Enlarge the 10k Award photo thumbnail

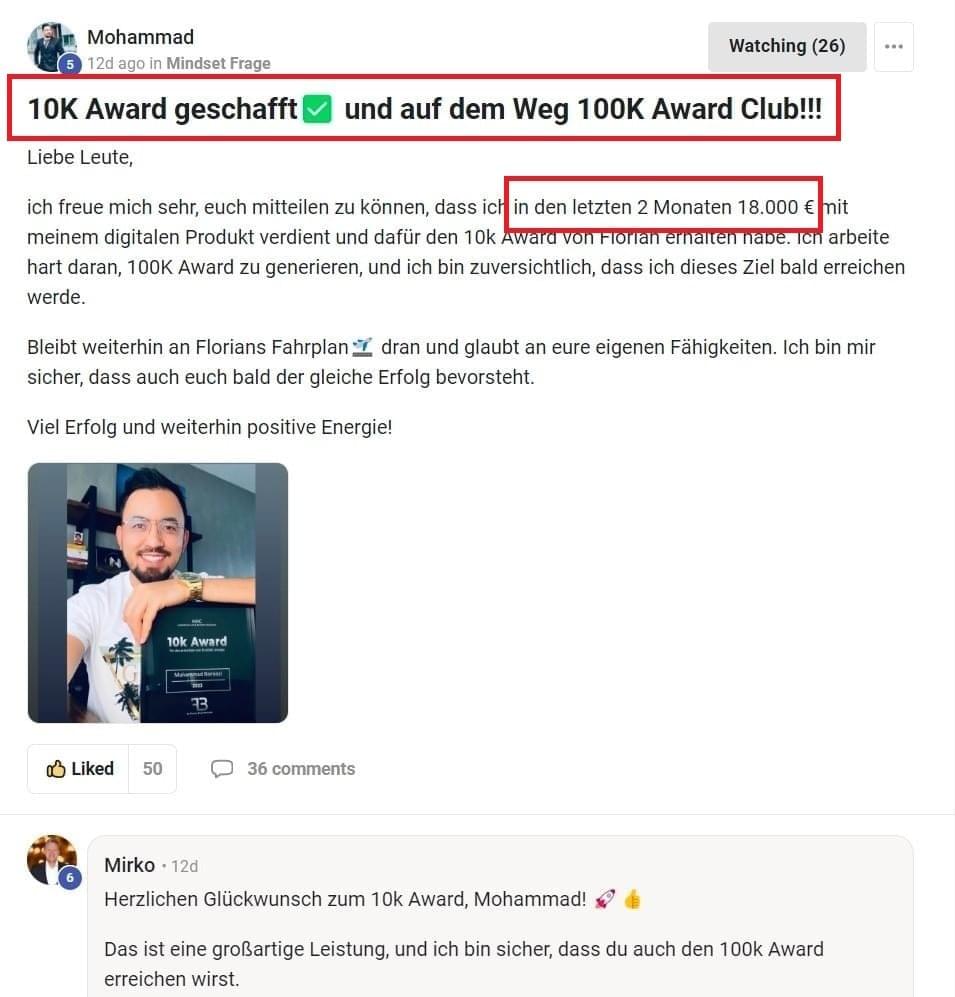158,593
